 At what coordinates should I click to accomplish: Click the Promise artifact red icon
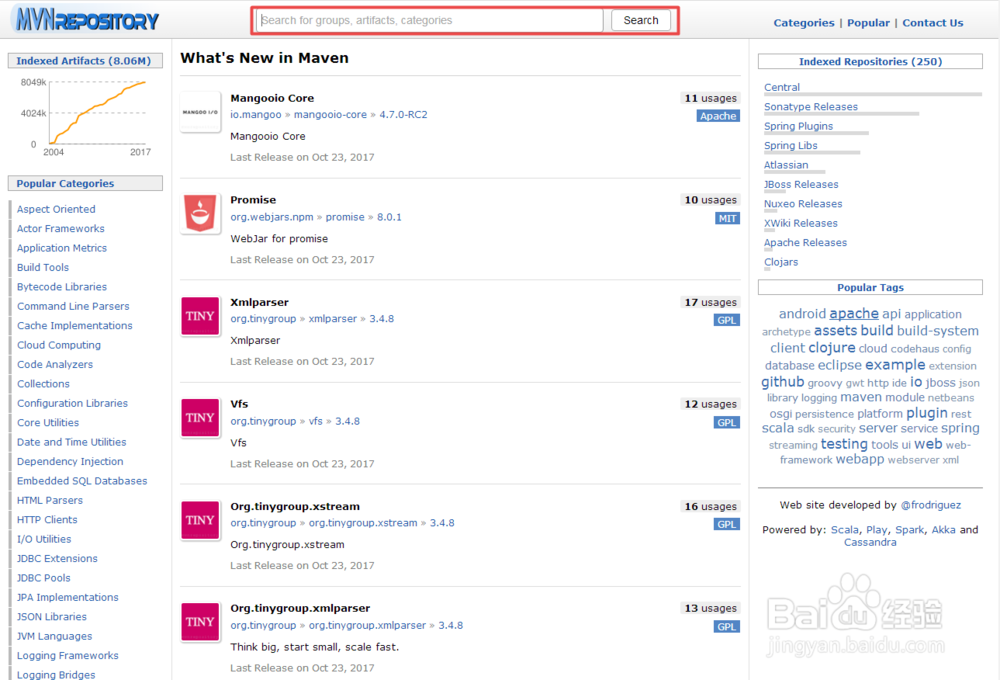tap(200, 214)
